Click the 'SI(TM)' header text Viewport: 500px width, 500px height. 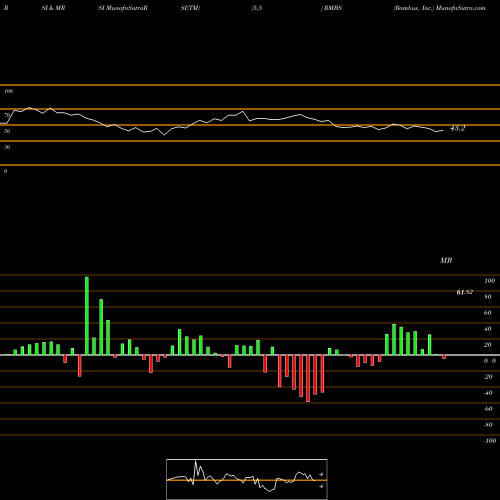[x=190, y=8]
